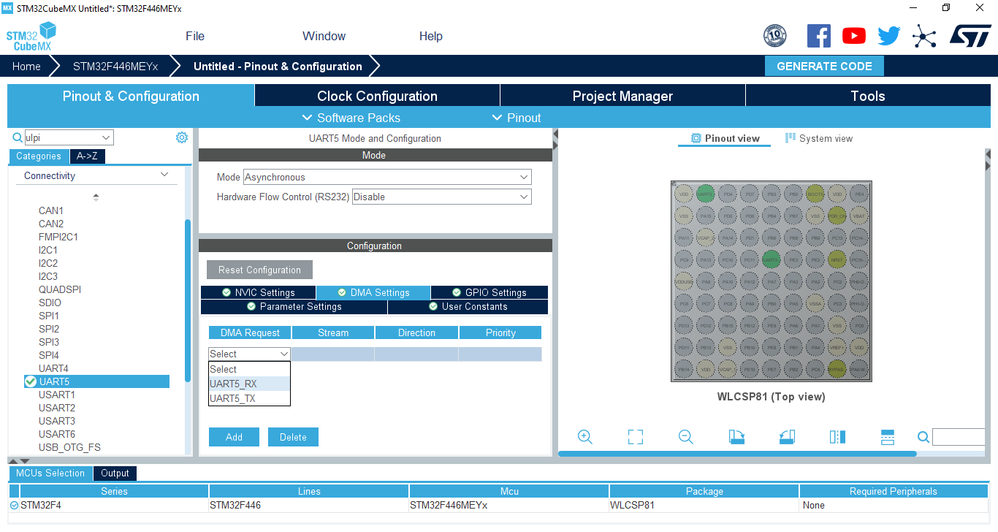The width and height of the screenshot is (998, 532).
Task: Open the Mode Asynchronous dropdown
Action: tap(387, 177)
